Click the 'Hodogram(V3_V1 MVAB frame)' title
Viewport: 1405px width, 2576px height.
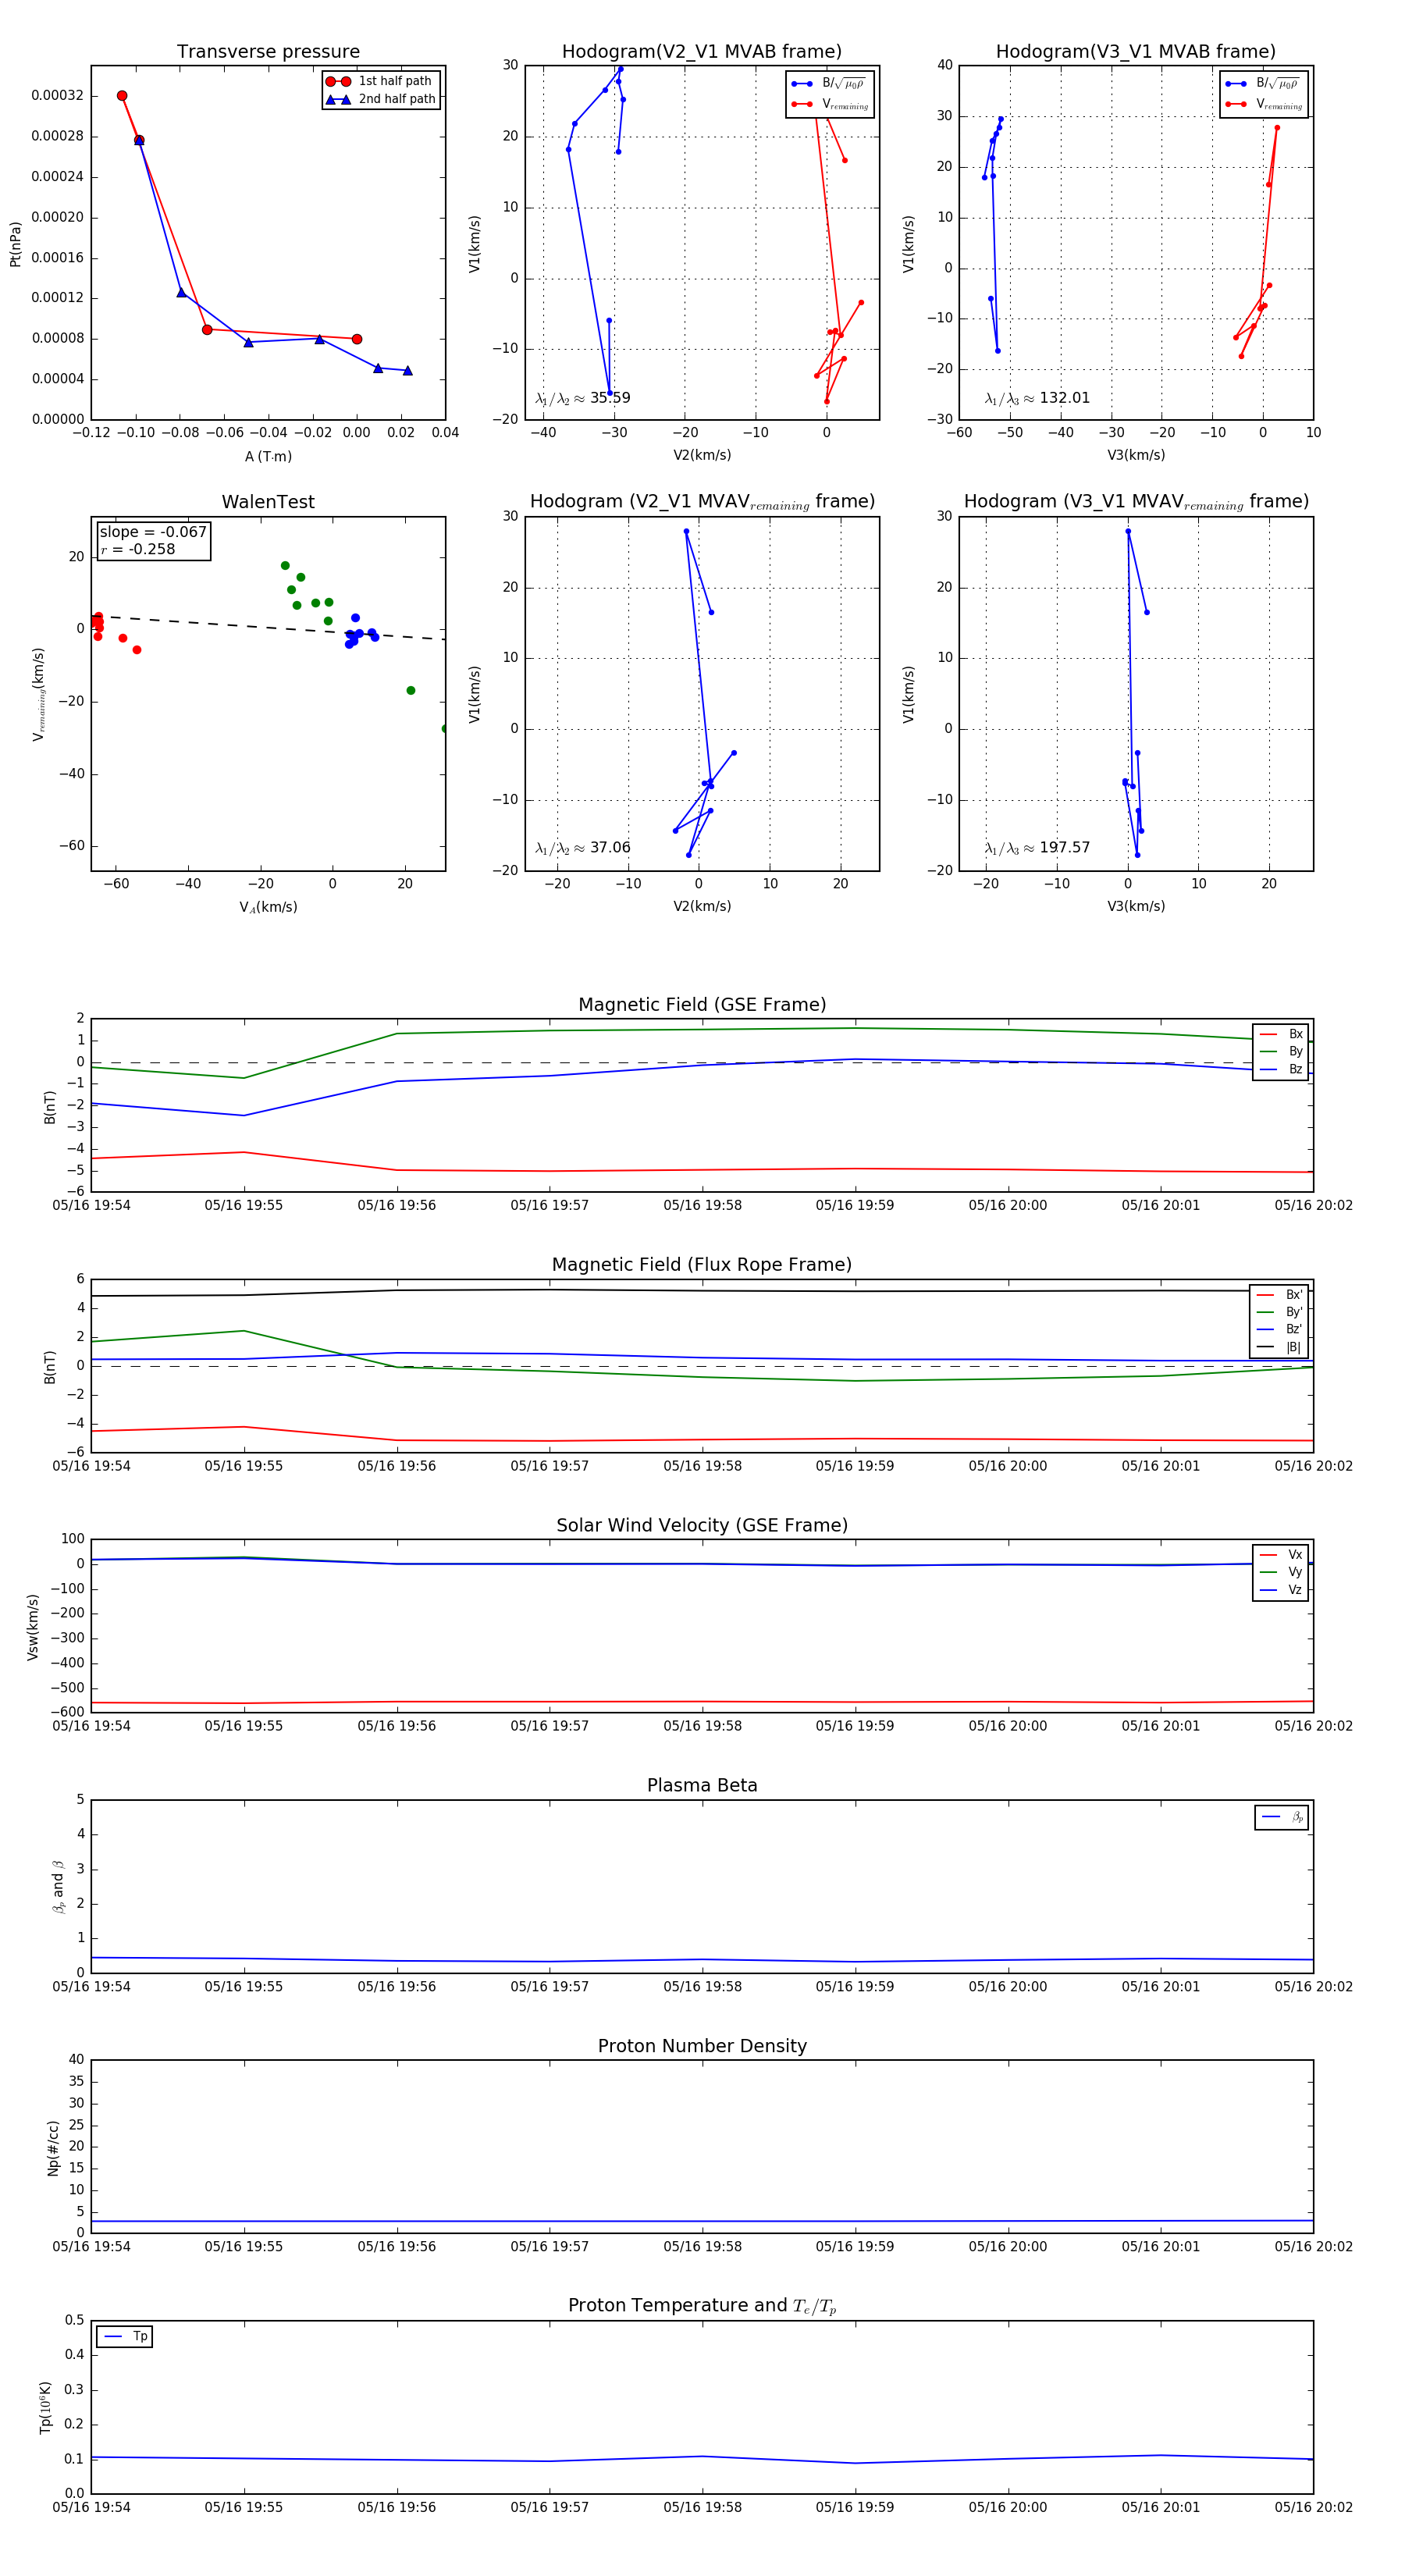click(x=1135, y=52)
